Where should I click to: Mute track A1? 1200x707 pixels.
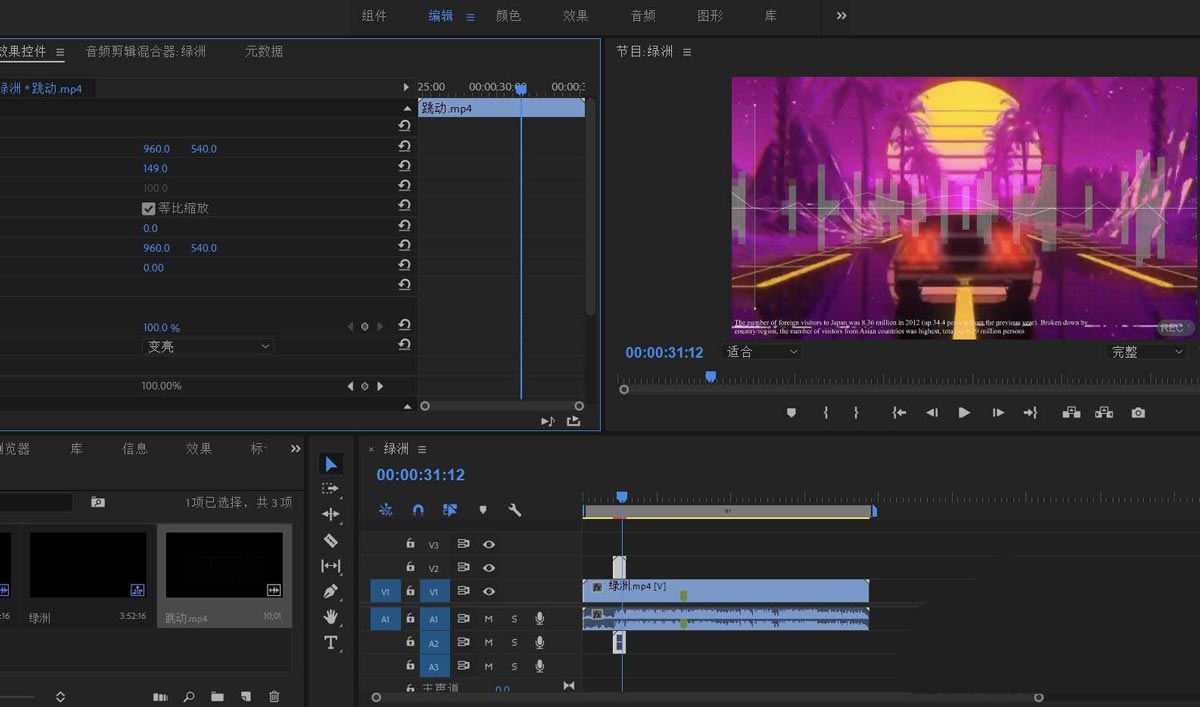[x=489, y=619]
